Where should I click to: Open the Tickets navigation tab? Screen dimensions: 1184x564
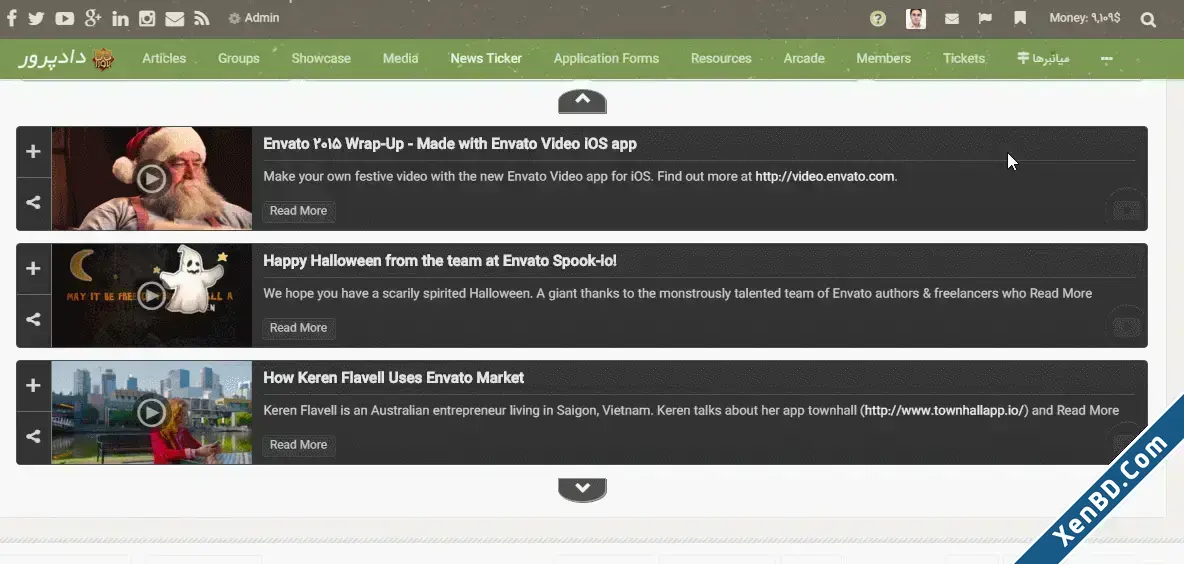pyautogui.click(x=964, y=58)
